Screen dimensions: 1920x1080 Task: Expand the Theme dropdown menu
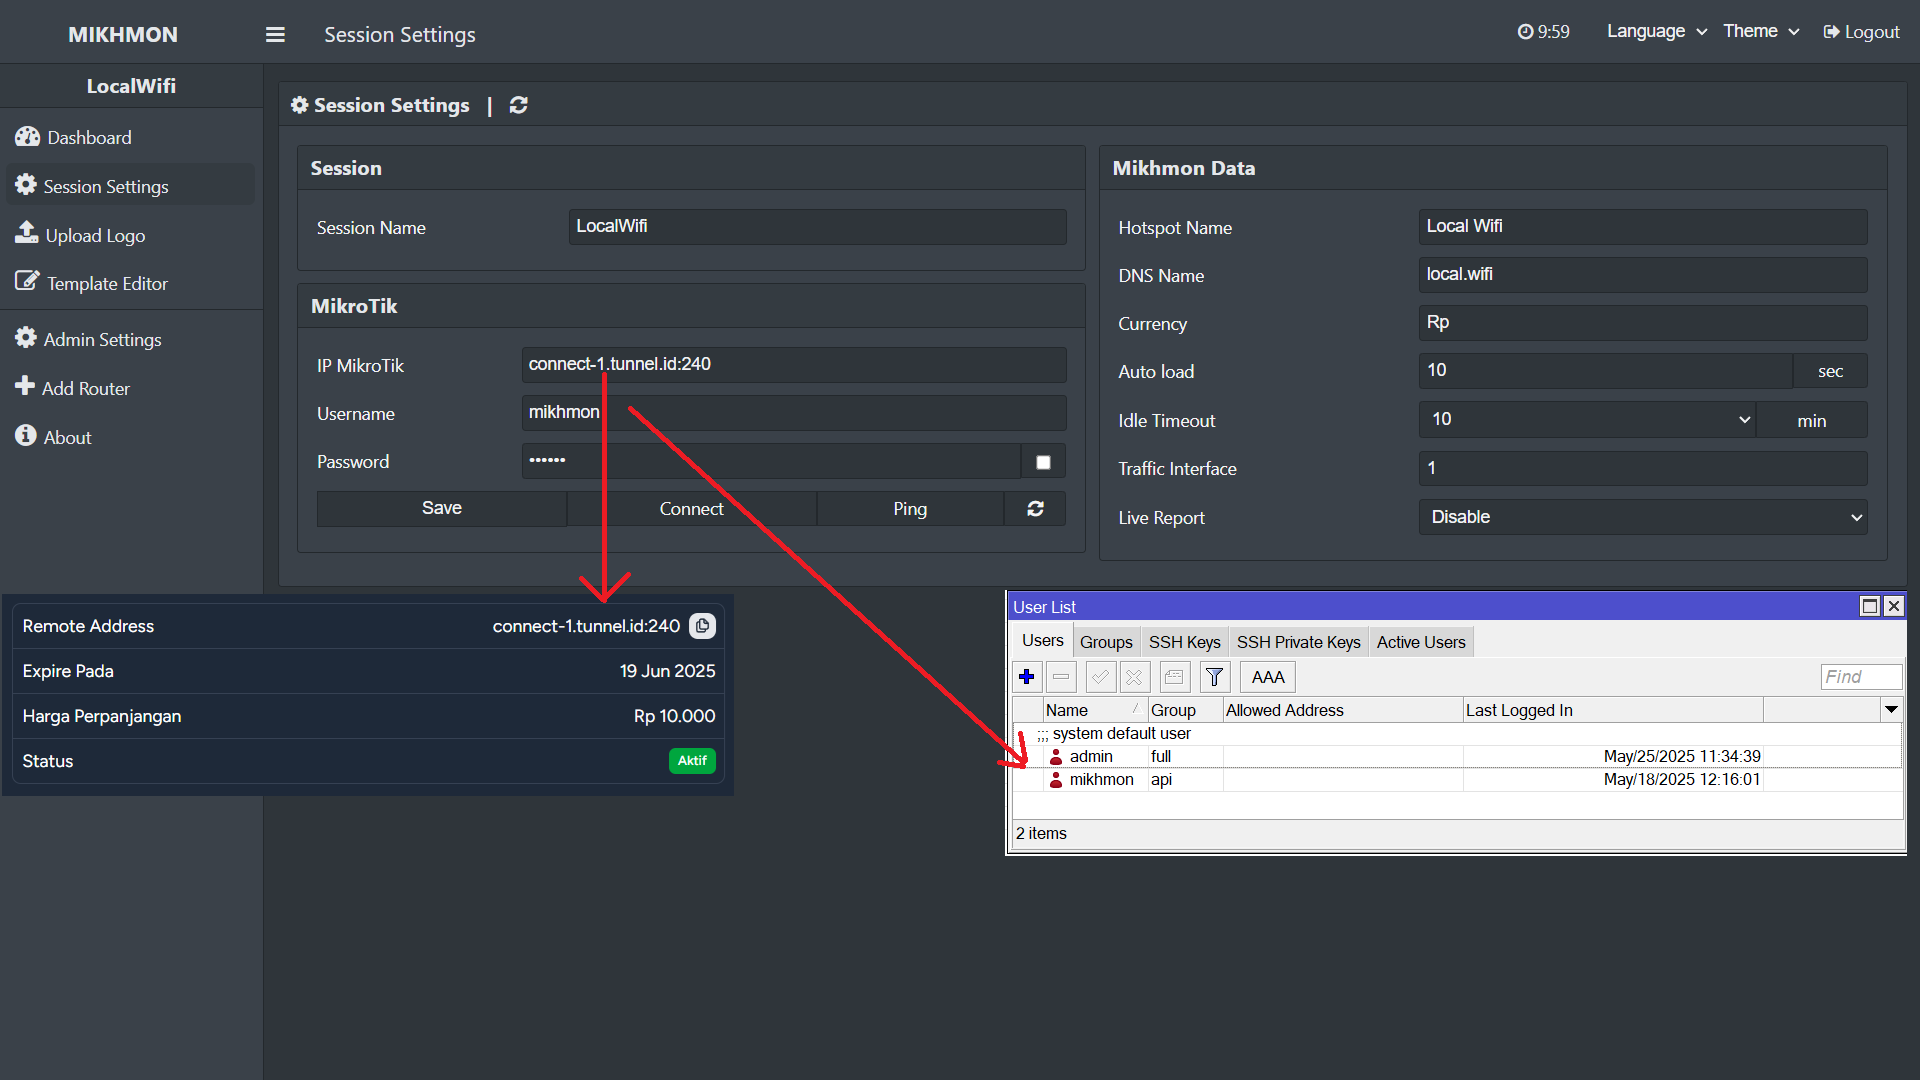click(x=1761, y=32)
